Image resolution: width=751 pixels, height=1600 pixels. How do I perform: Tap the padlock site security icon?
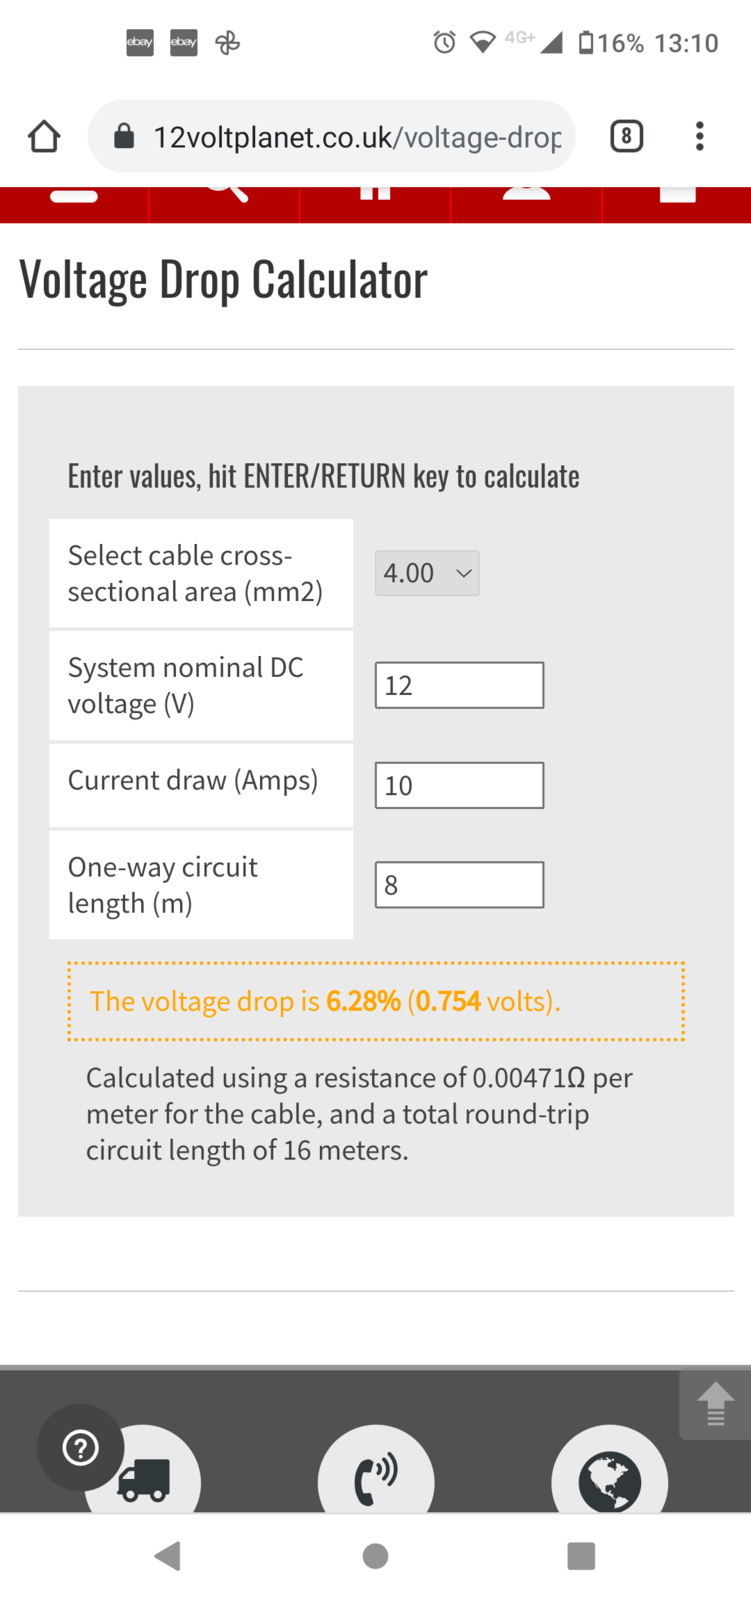coord(124,136)
